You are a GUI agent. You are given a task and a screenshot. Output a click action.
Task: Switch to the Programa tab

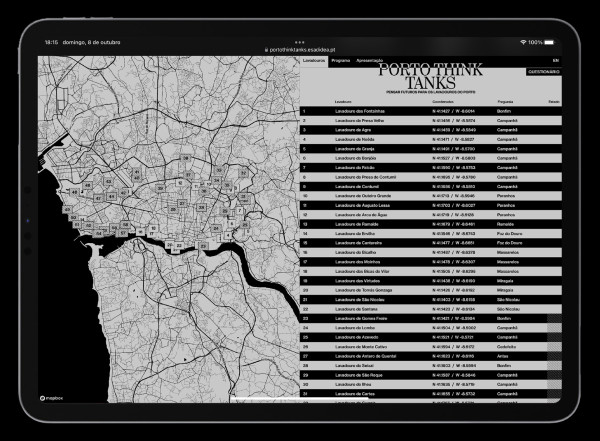340,61
